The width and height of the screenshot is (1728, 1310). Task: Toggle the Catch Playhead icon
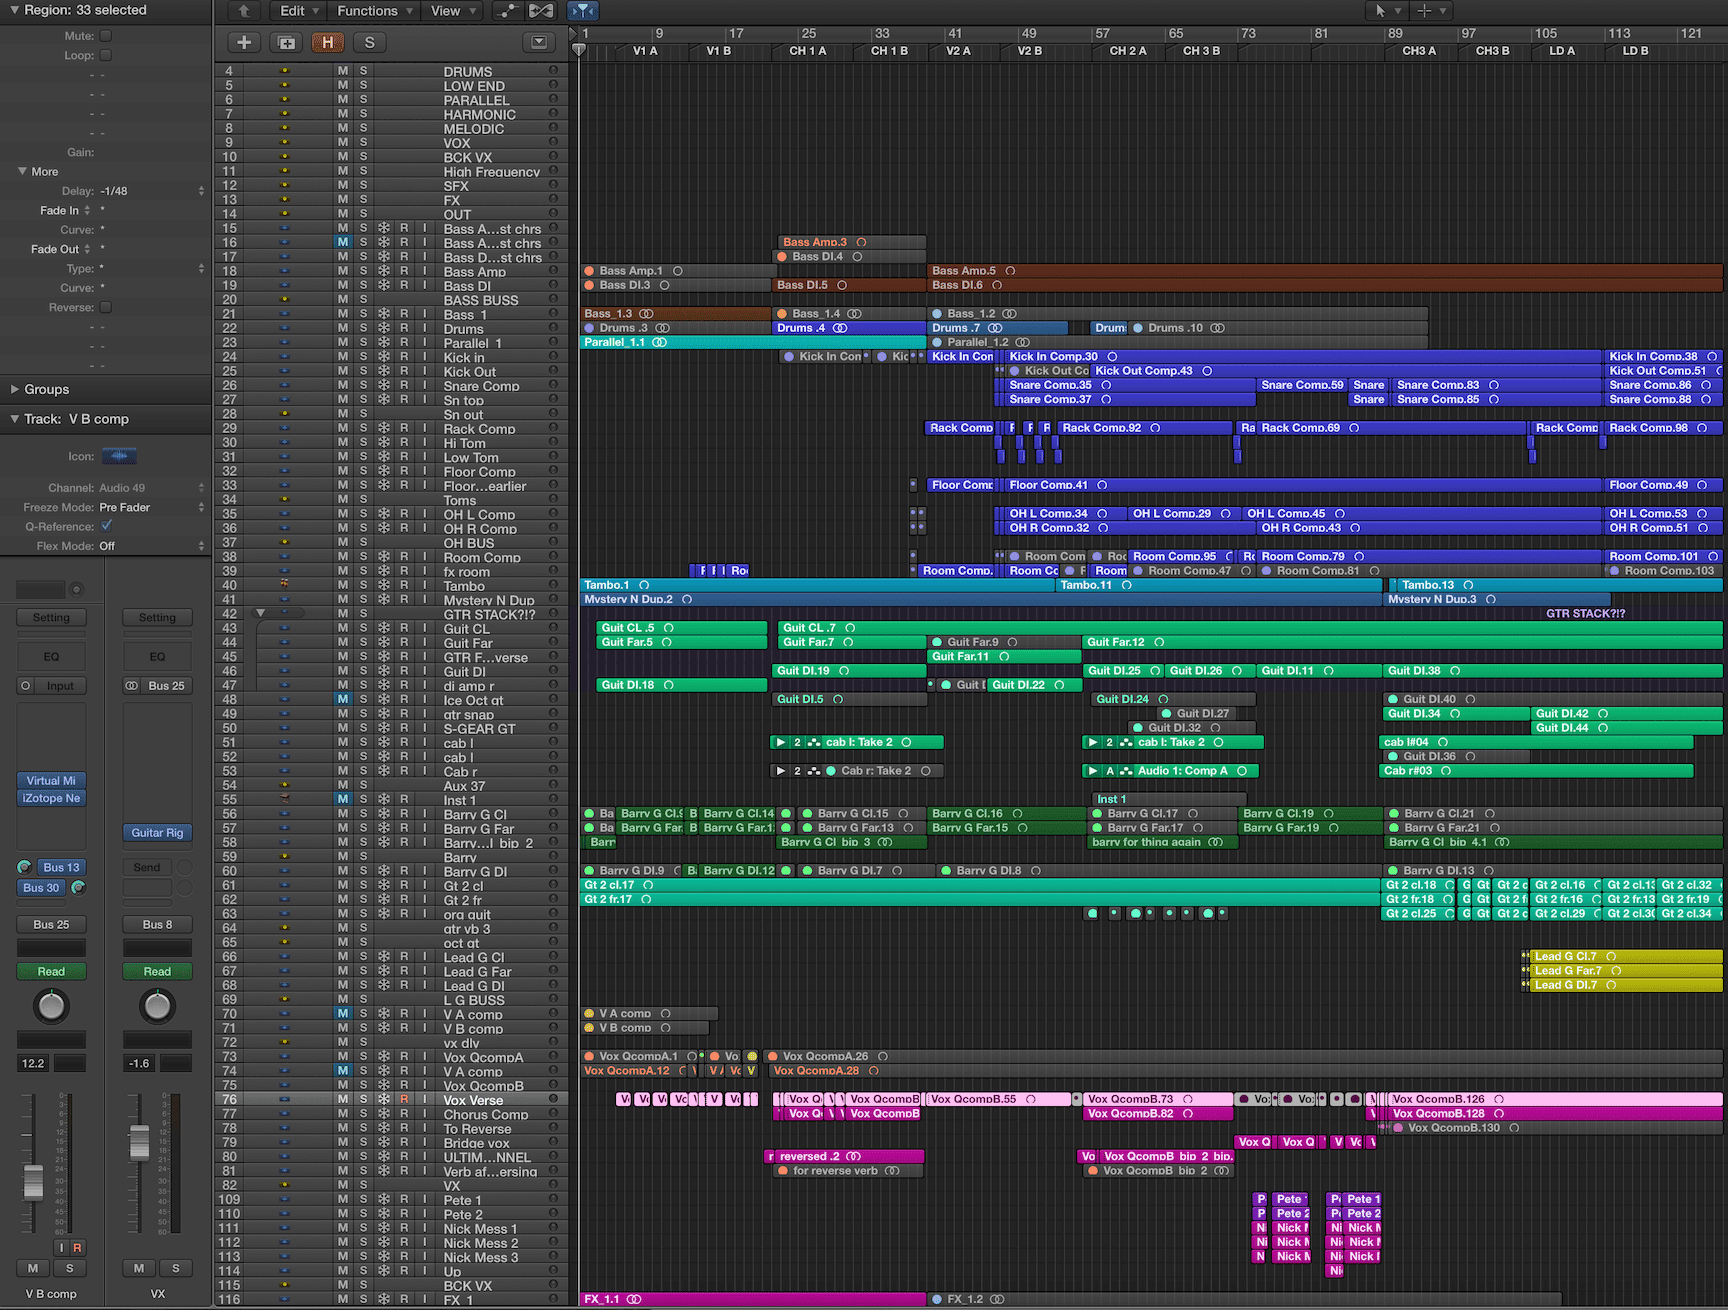[x=582, y=11]
